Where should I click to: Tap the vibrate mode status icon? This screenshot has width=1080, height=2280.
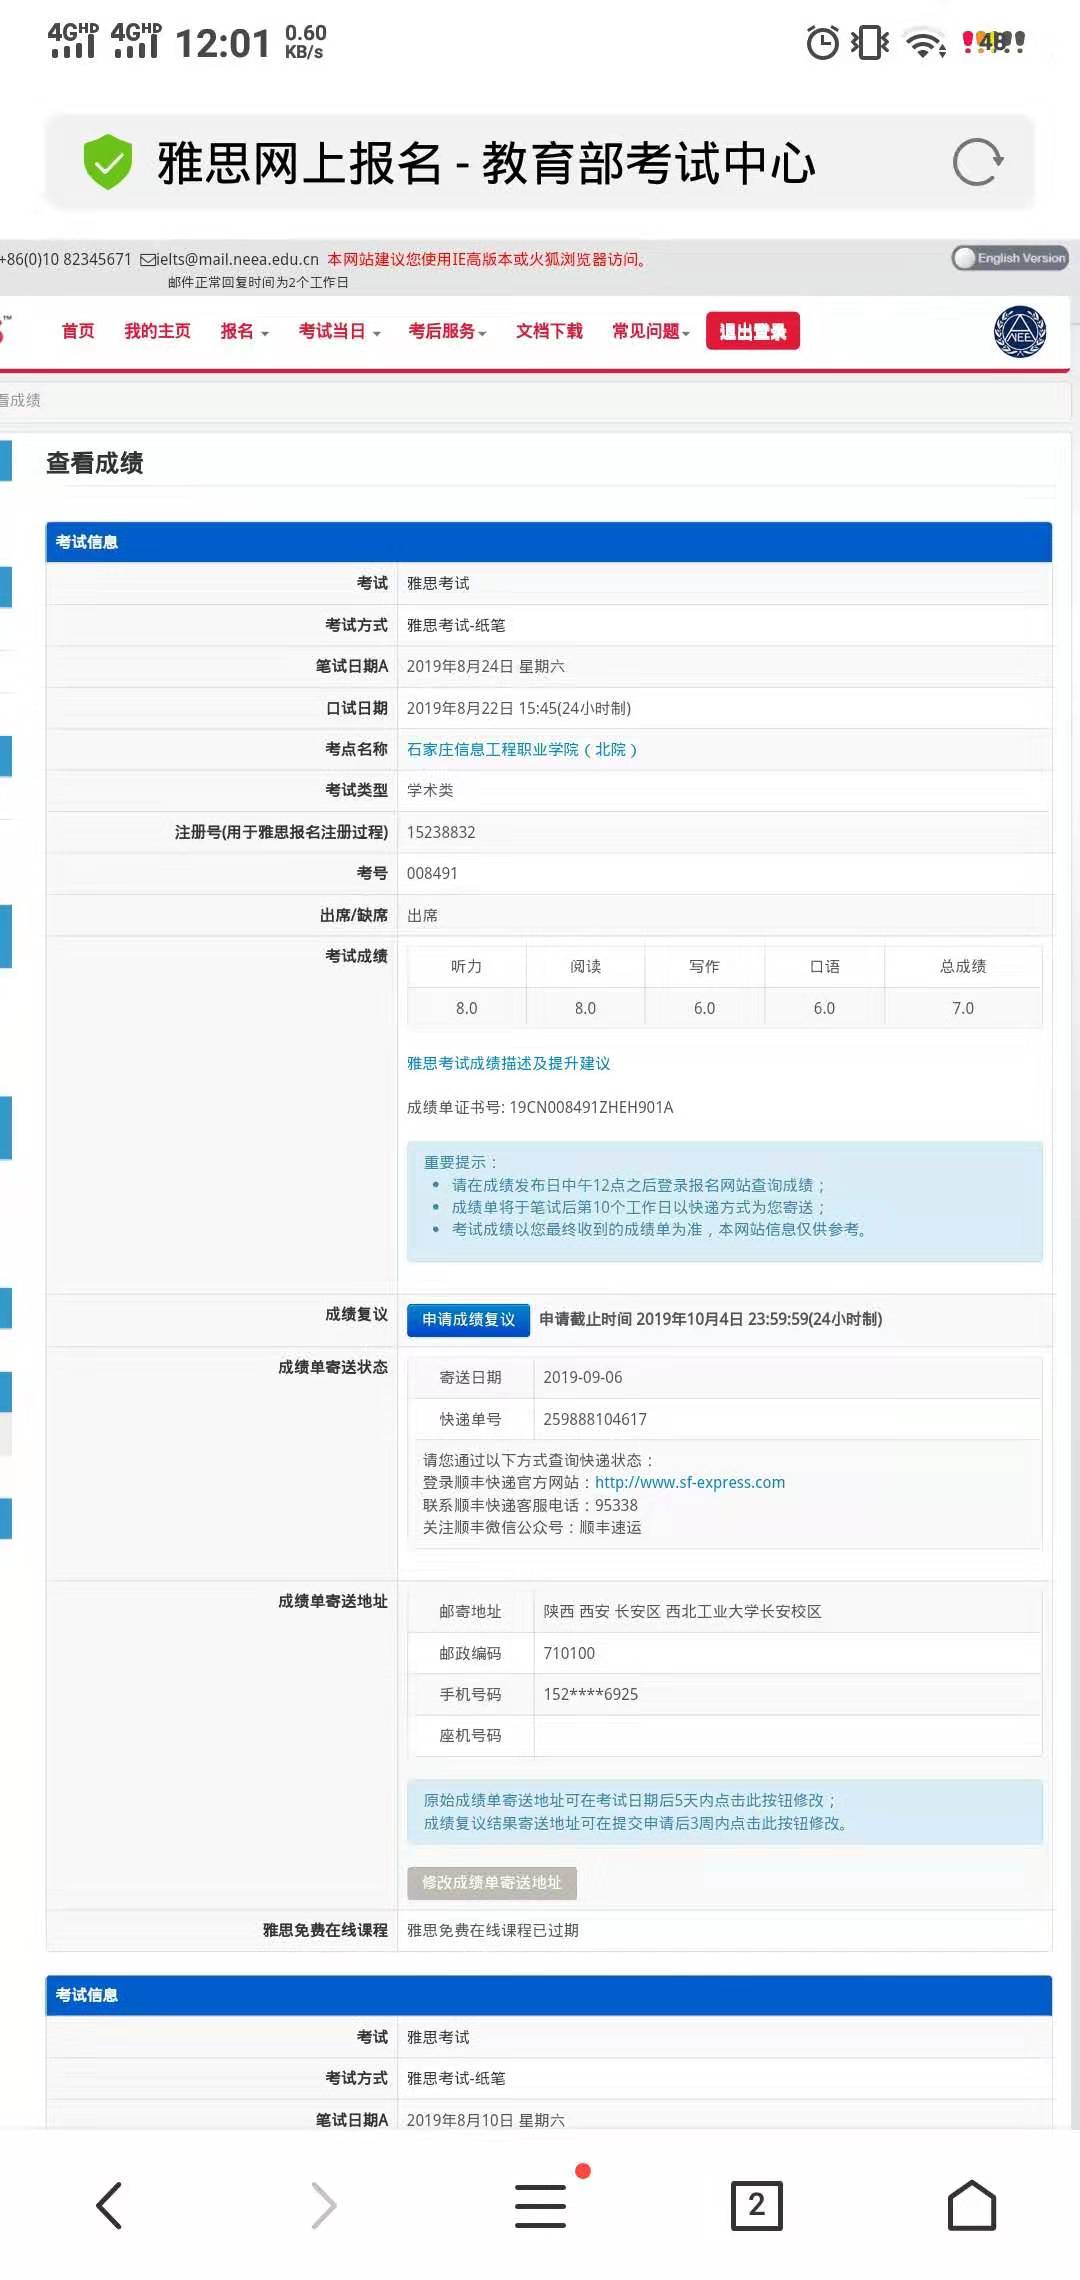[x=870, y=43]
